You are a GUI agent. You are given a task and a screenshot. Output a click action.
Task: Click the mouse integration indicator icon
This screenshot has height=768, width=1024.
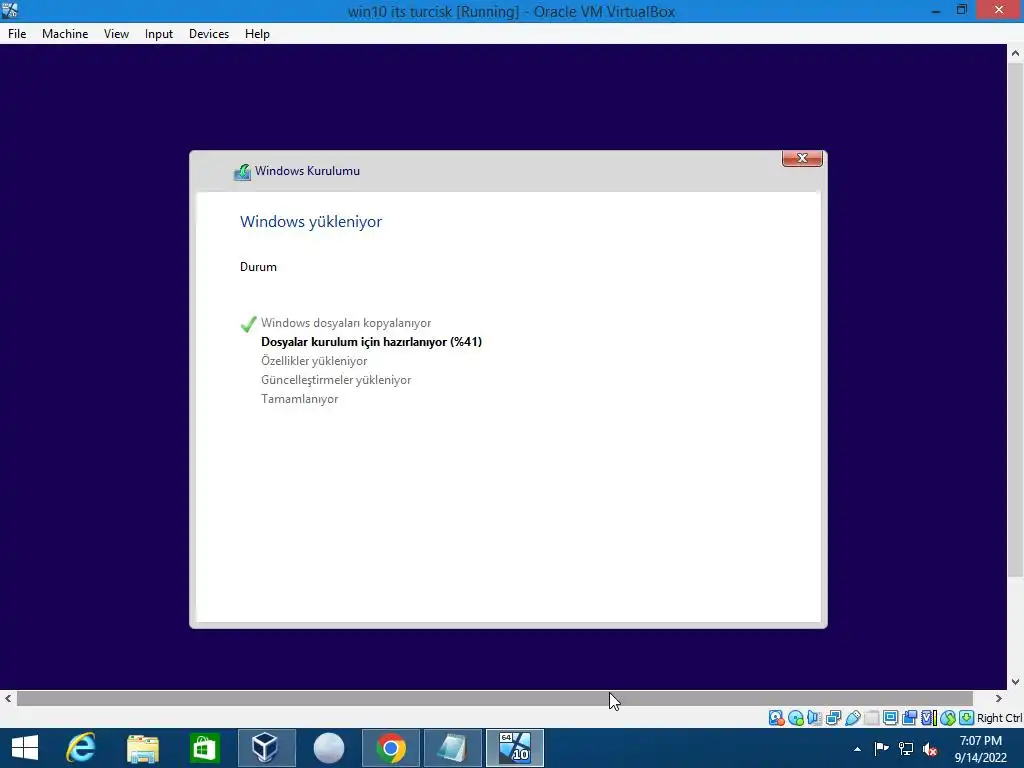coord(948,718)
